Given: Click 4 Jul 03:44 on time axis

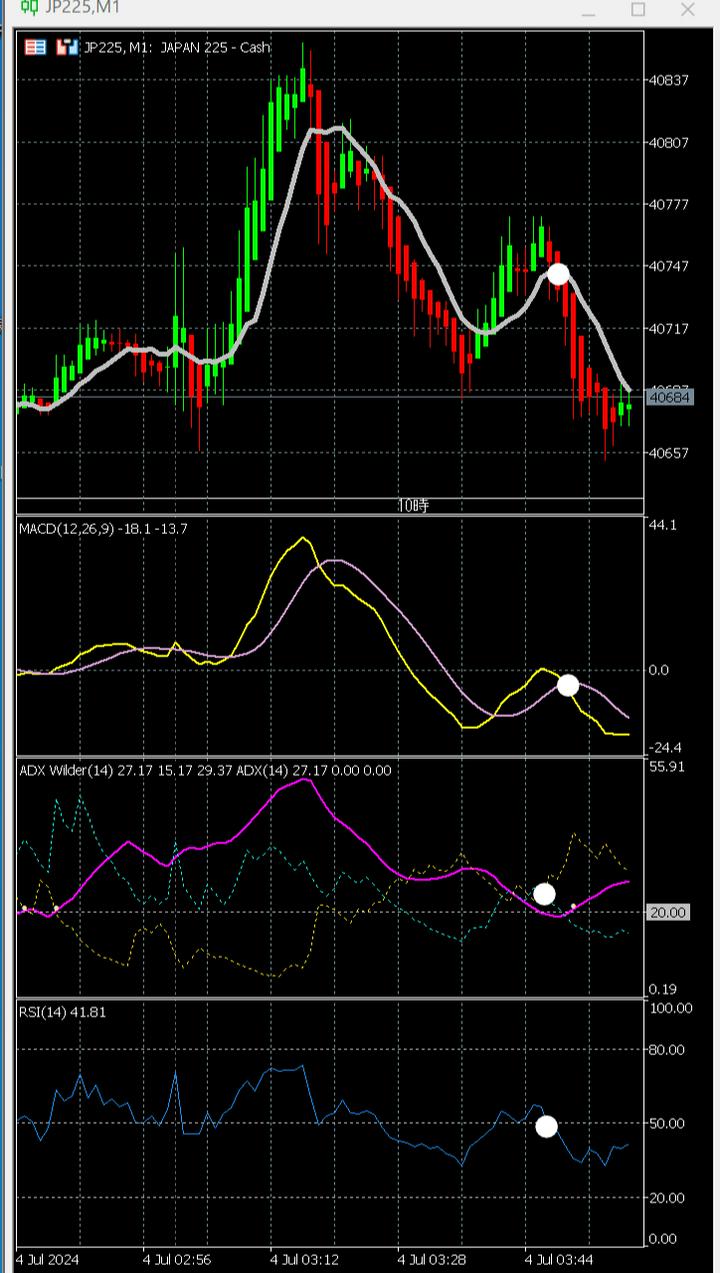Looking at the screenshot, I should [x=561, y=1256].
